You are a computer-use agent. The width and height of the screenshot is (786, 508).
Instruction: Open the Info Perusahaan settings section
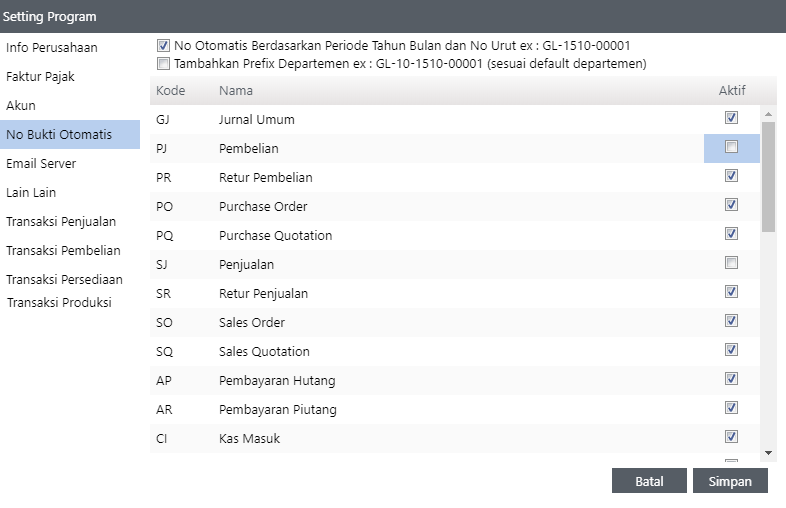click(x=52, y=47)
